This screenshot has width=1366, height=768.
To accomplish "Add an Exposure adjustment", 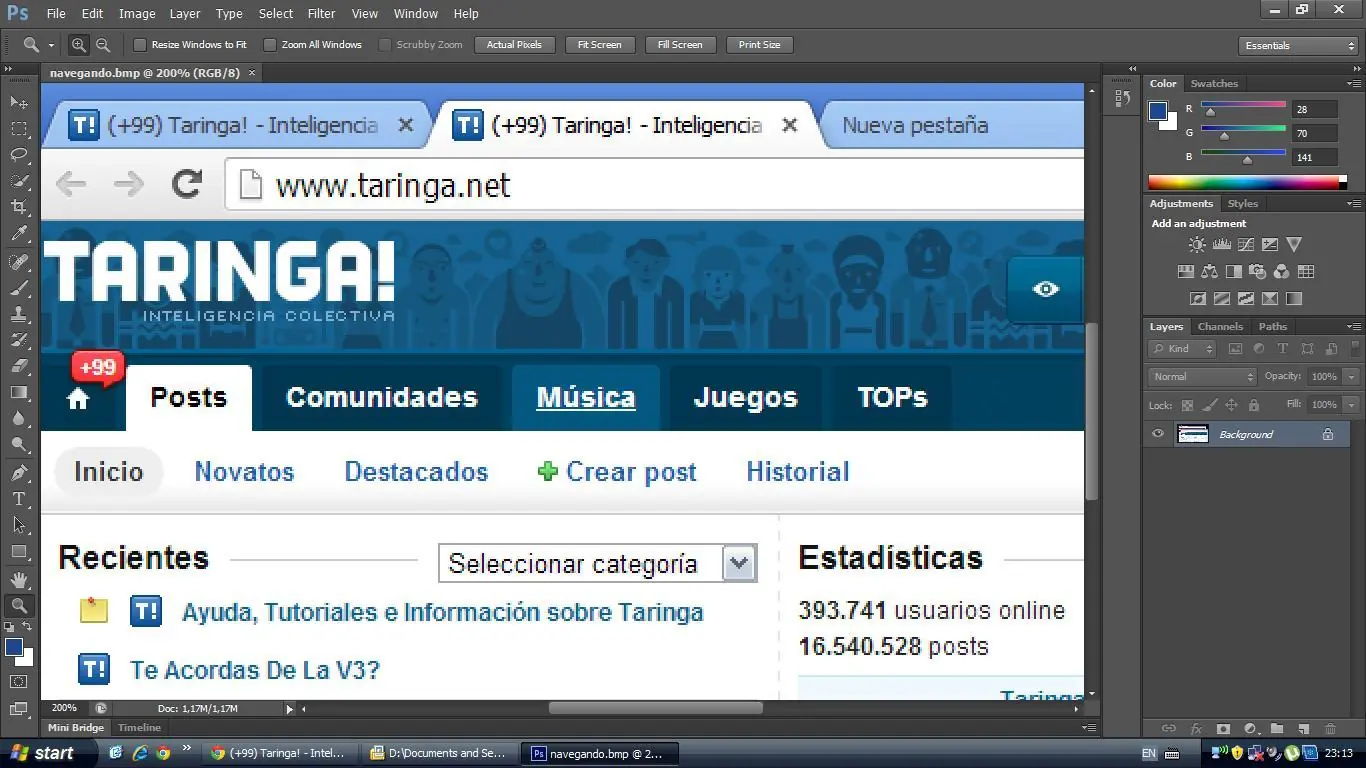I will click(1269, 244).
